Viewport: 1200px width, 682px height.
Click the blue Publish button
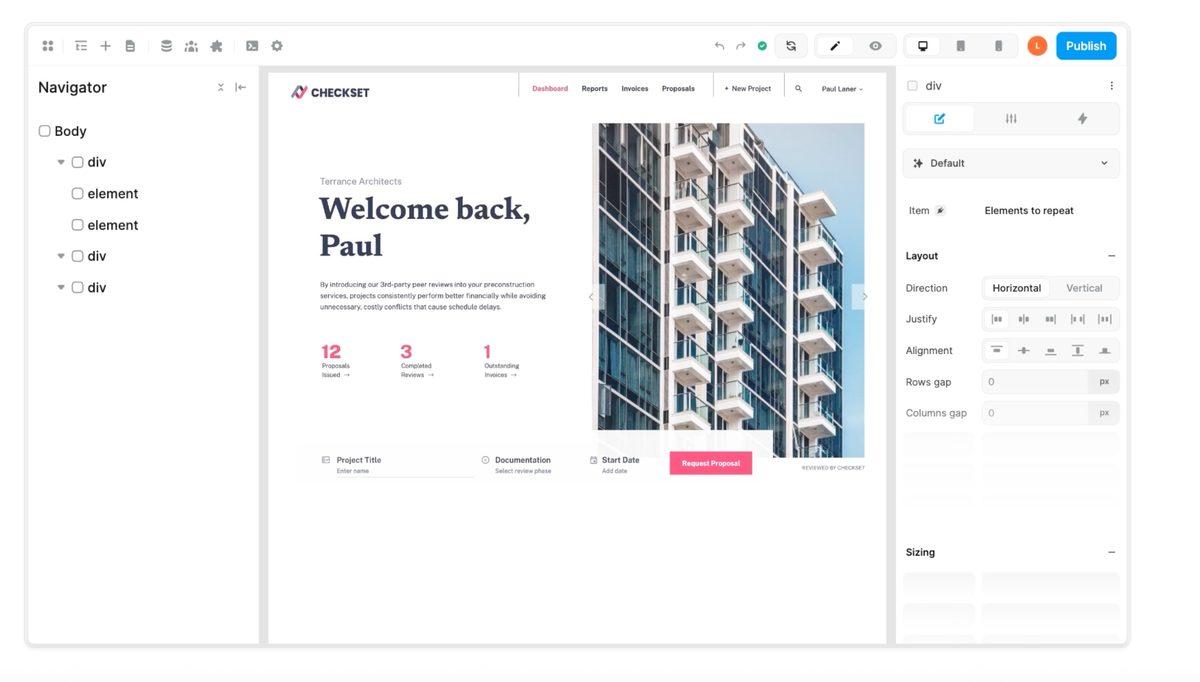pyautogui.click(x=1086, y=46)
